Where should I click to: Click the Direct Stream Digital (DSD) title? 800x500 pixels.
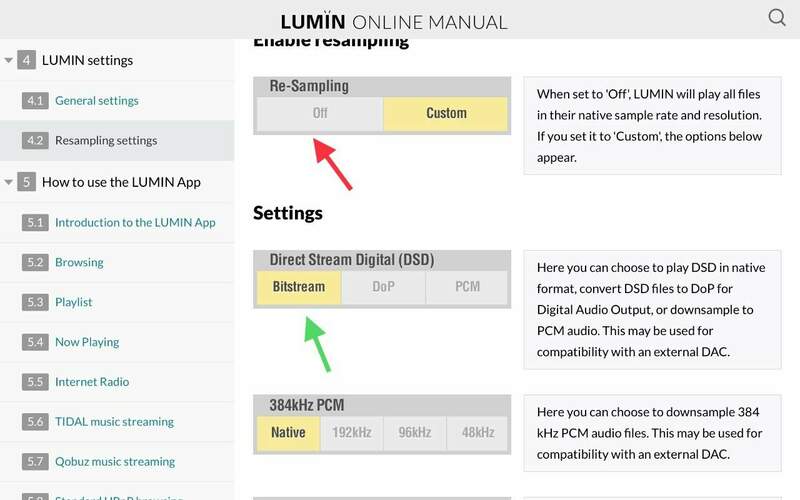352,260
